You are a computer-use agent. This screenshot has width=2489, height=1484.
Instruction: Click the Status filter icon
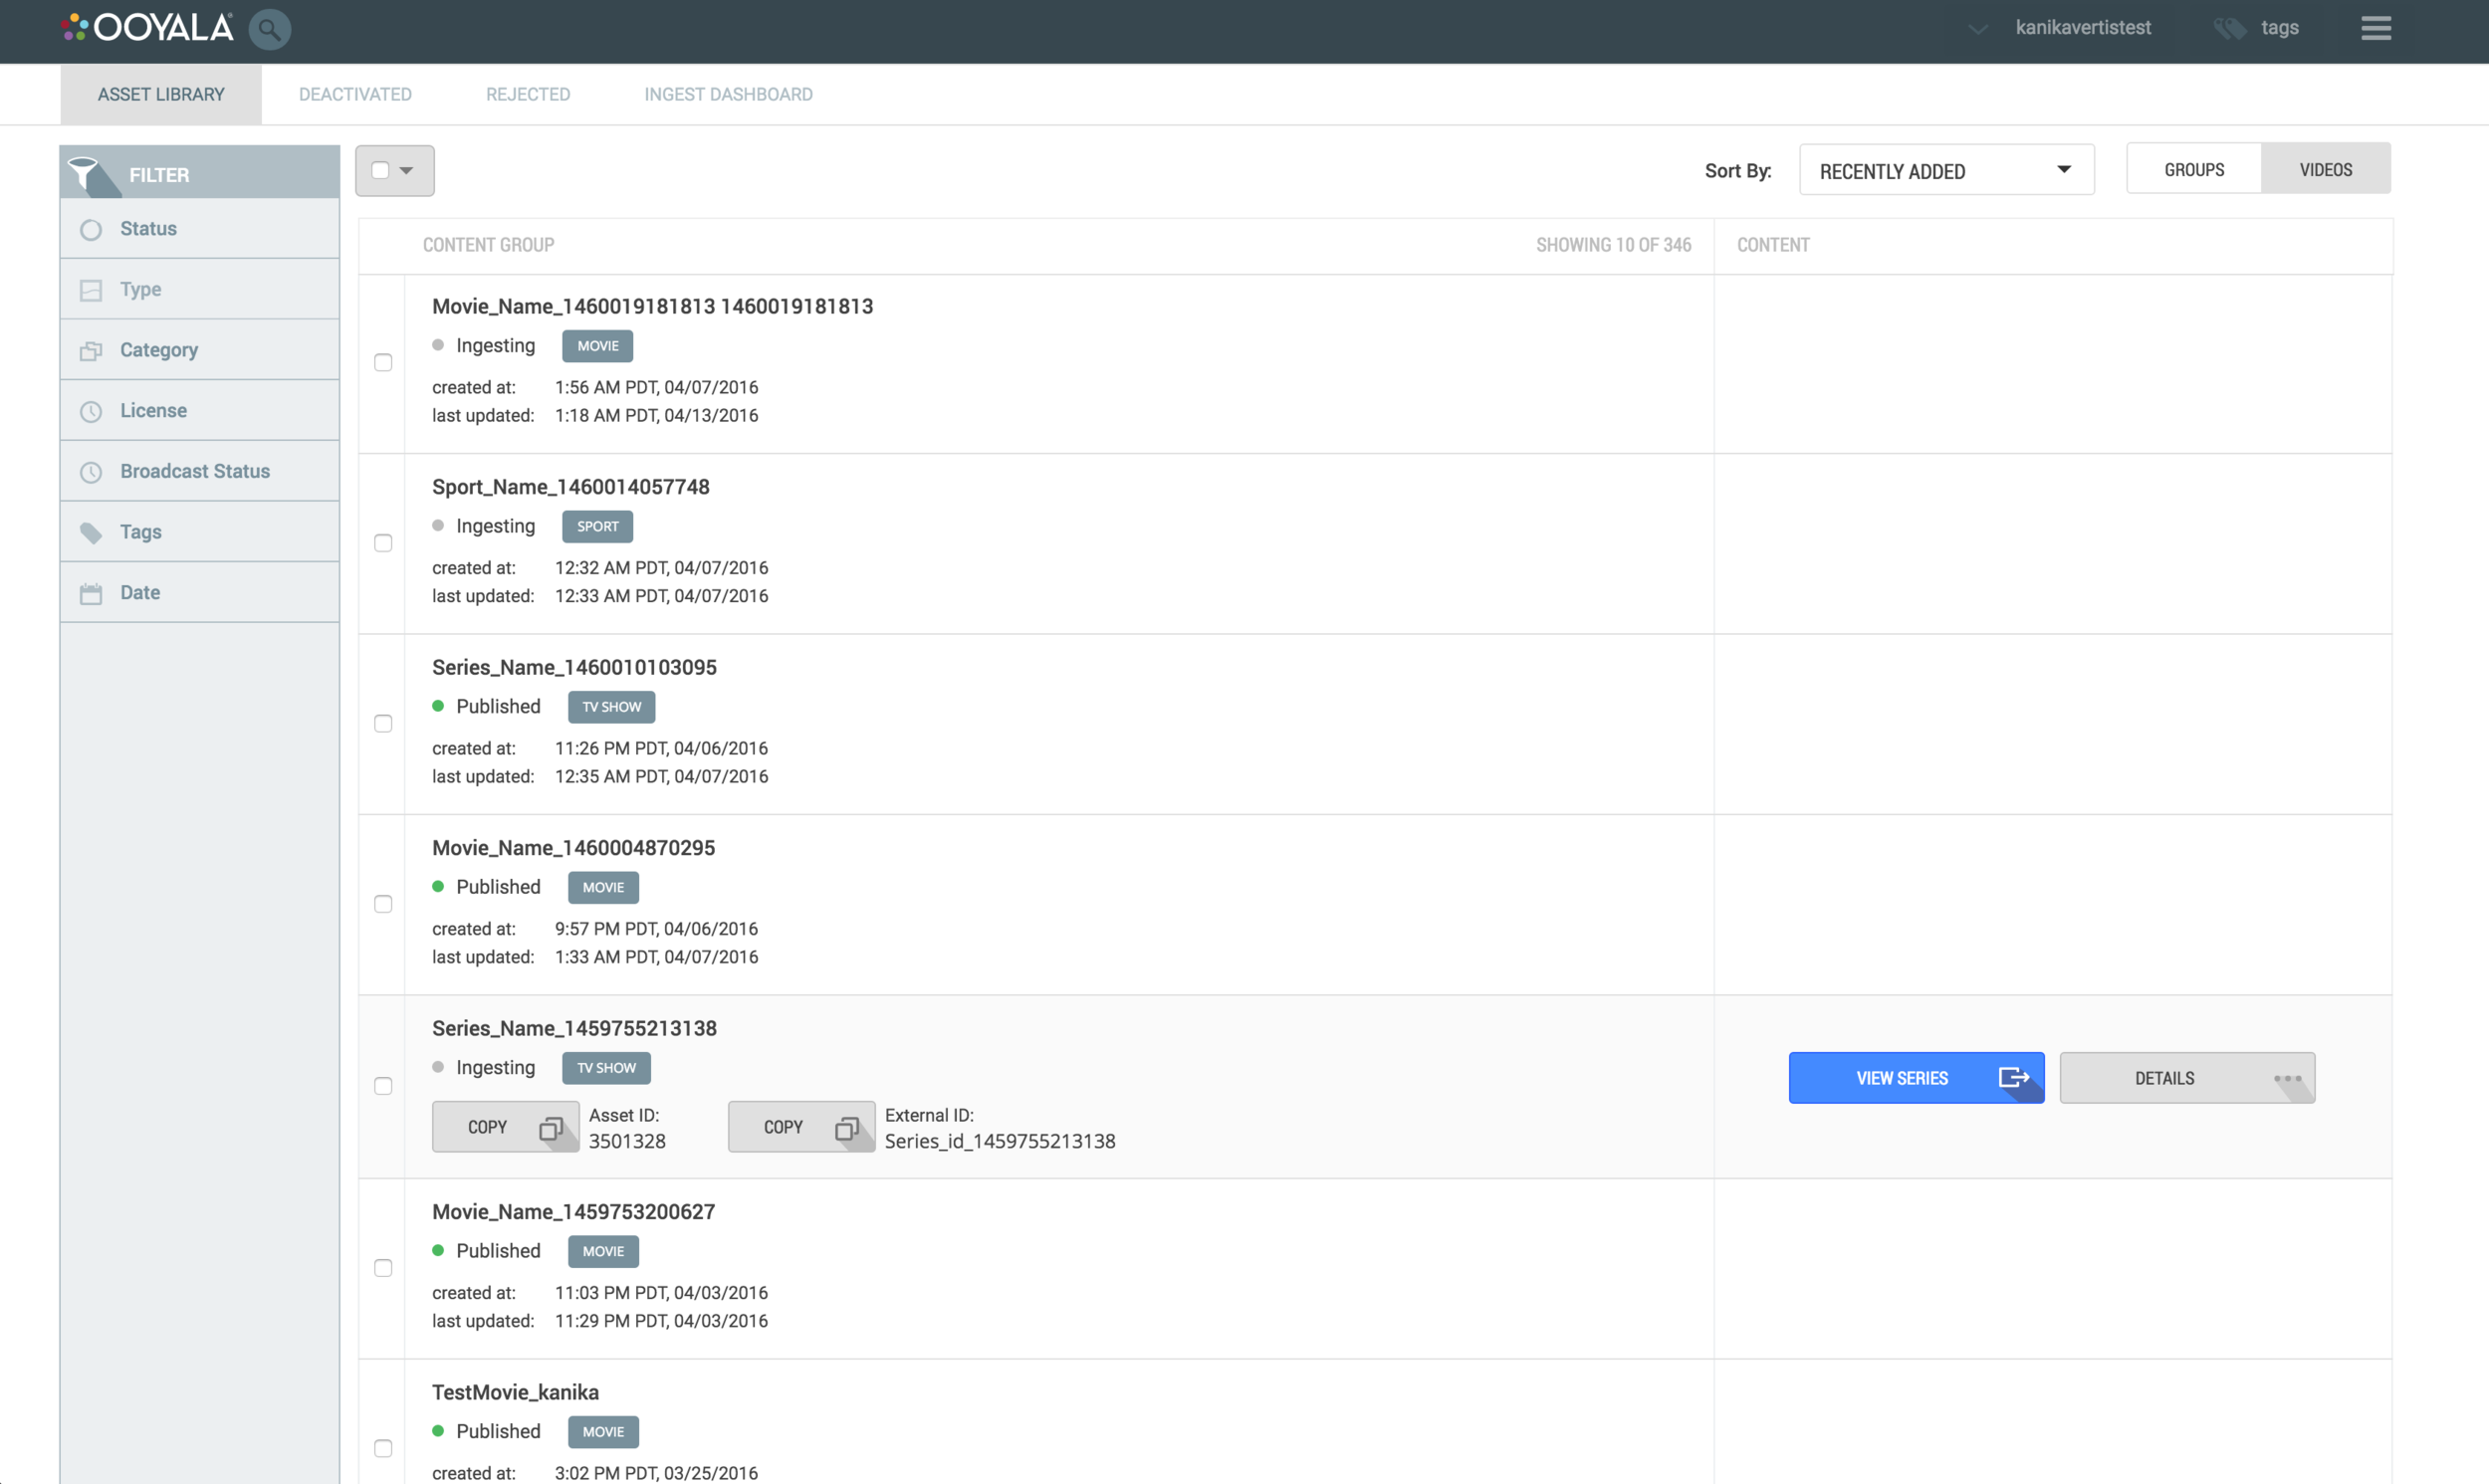point(91,230)
